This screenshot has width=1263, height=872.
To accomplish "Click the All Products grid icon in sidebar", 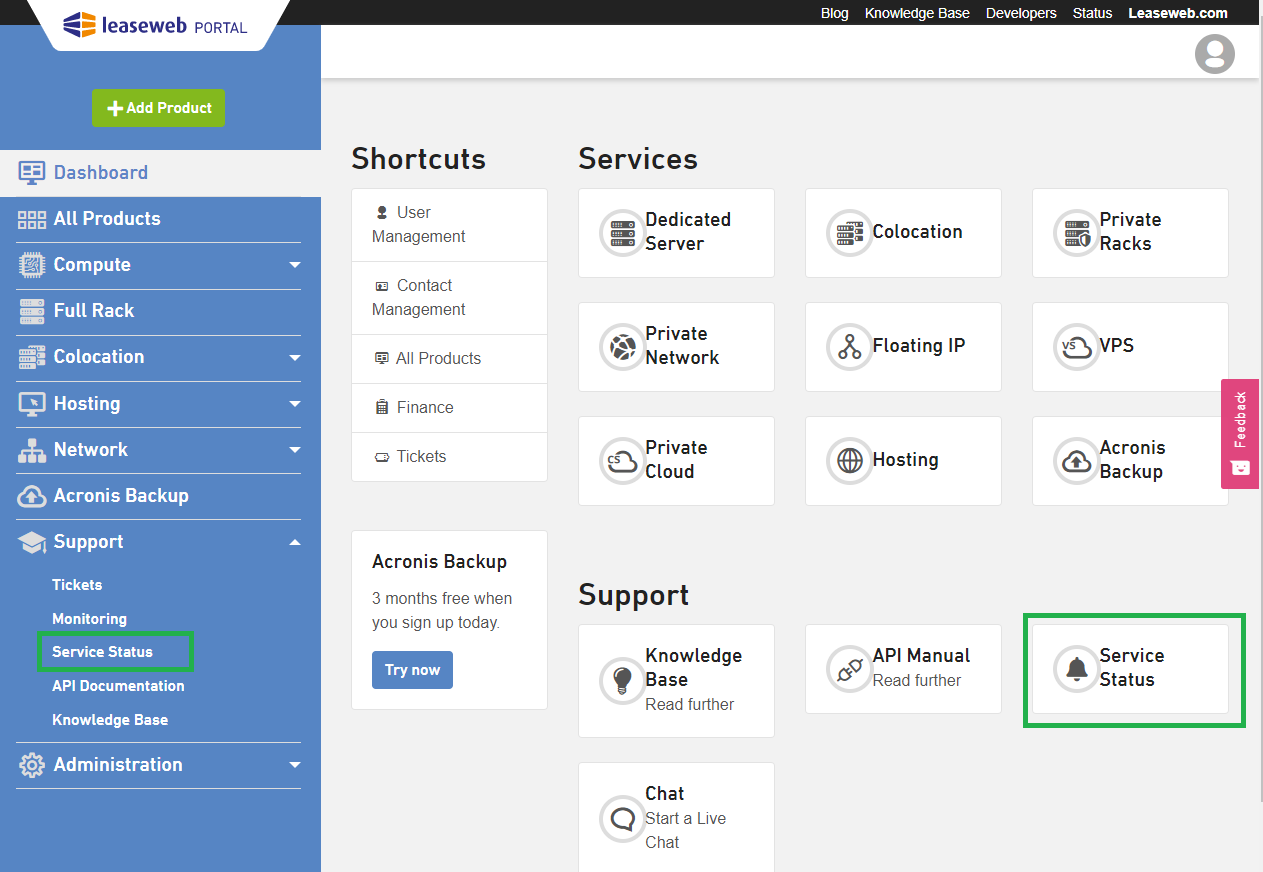I will coord(32,219).
